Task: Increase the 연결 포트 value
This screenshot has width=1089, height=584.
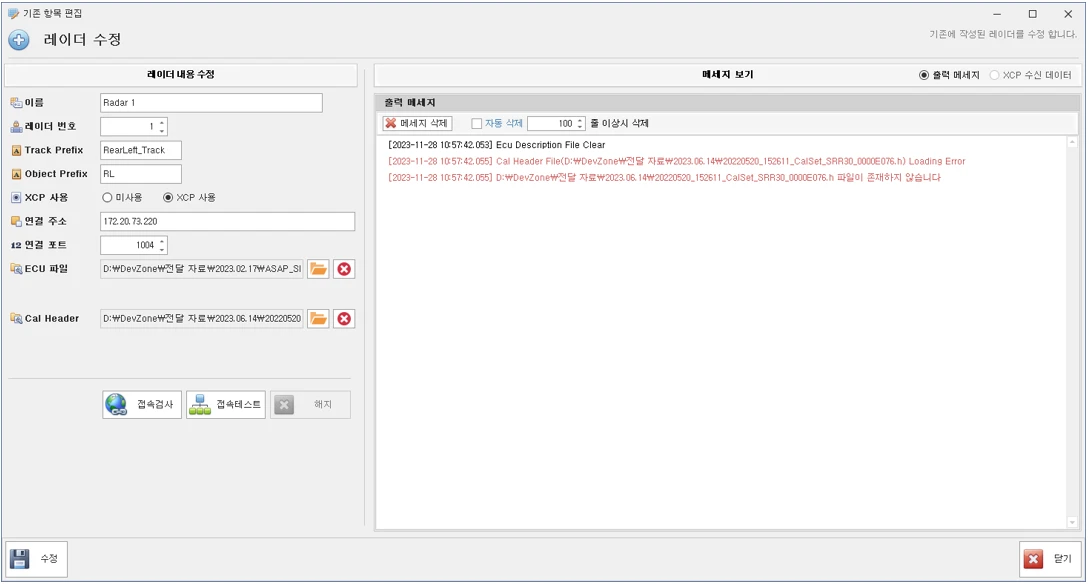Action: pyautogui.click(x=162, y=242)
